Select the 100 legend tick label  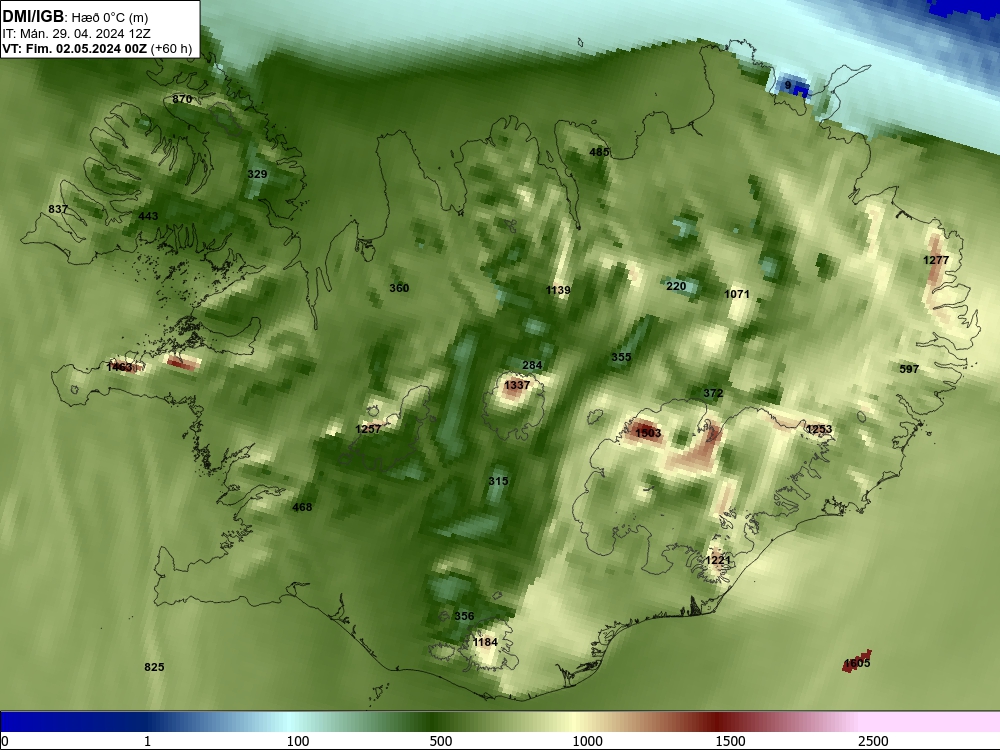(298, 741)
